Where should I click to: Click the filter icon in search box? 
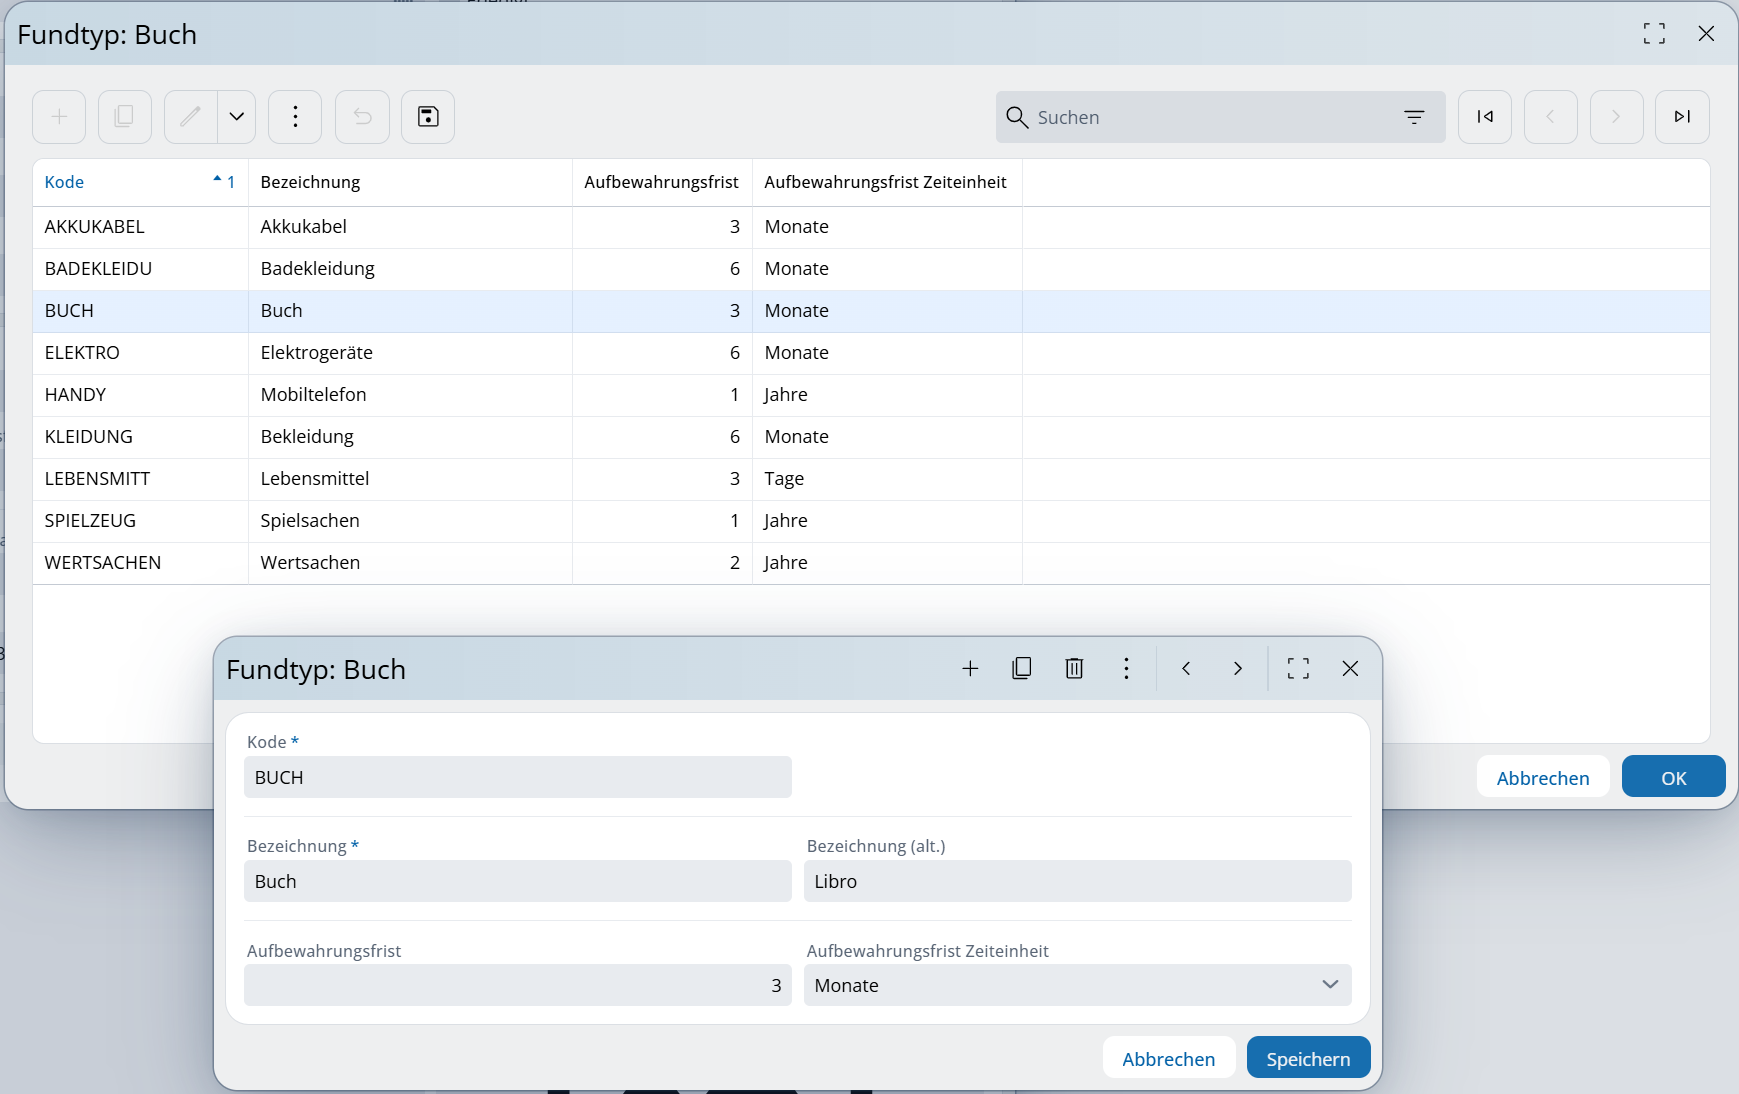[1414, 117]
